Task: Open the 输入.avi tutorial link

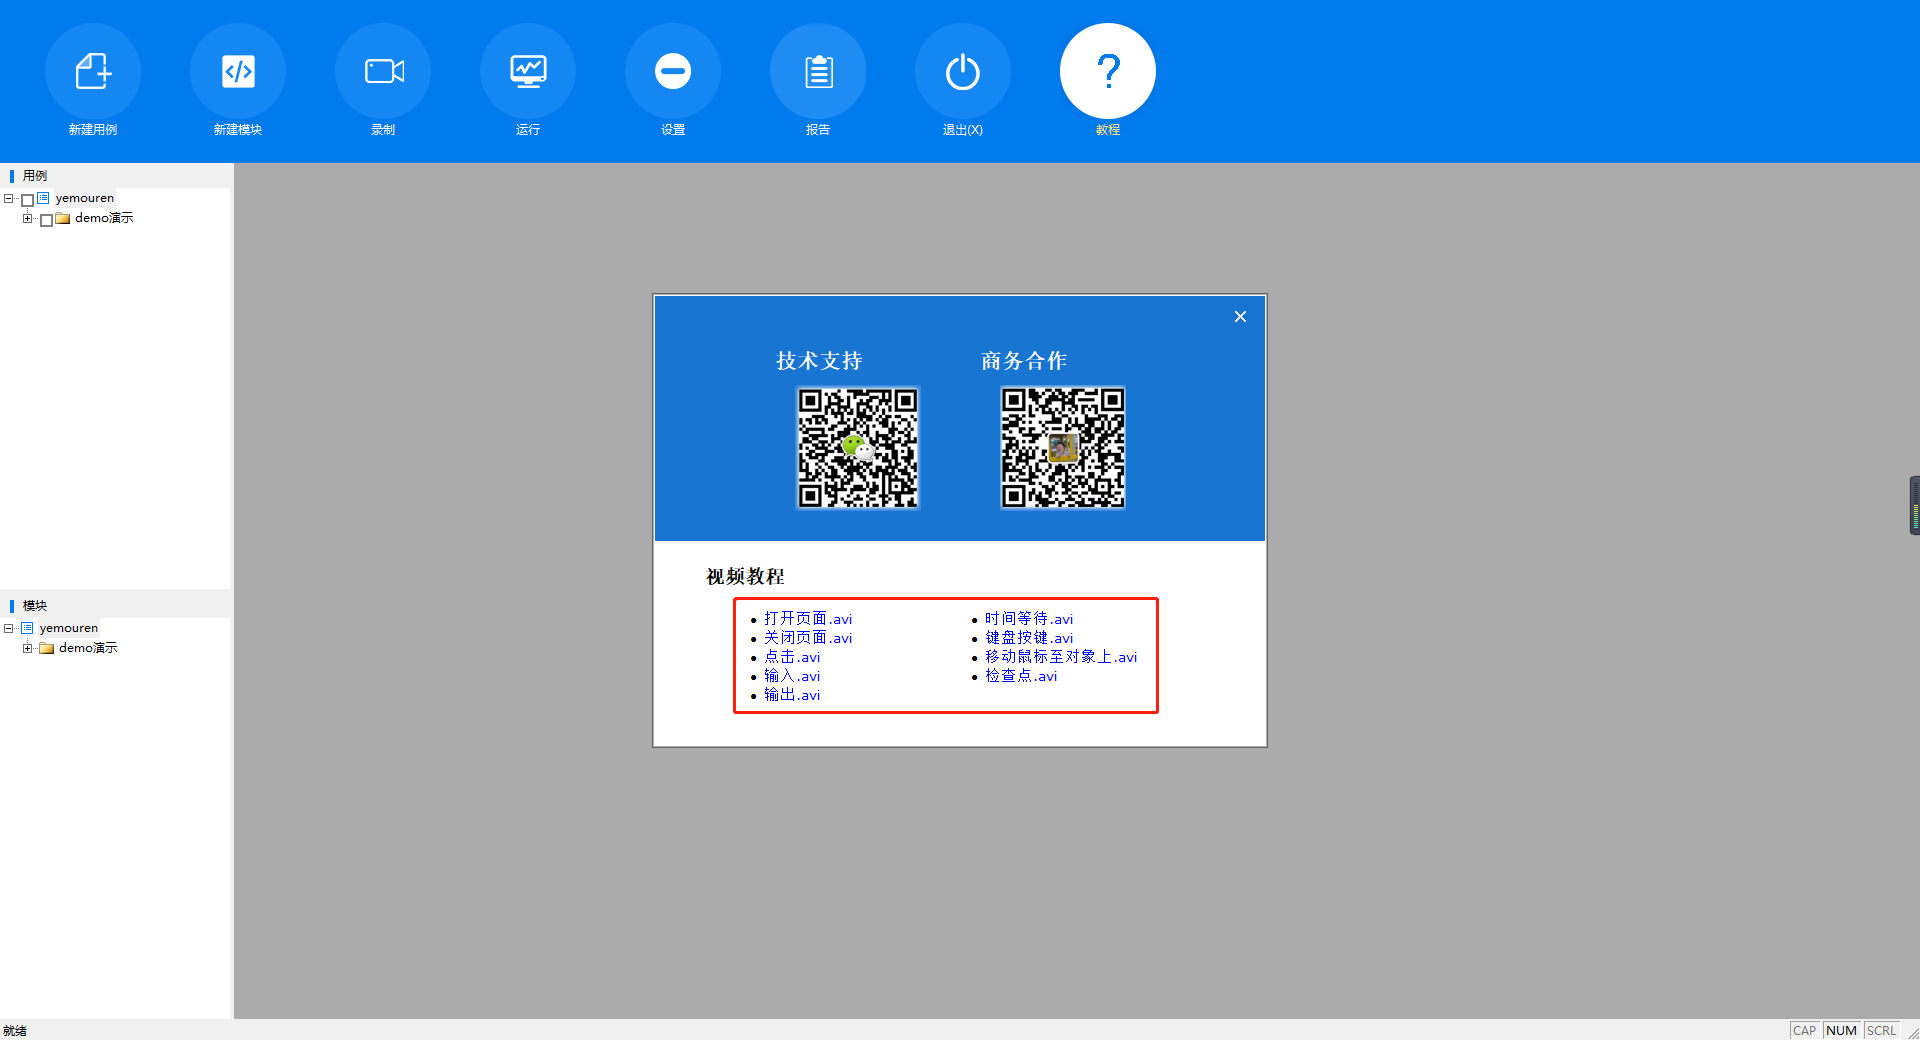Action: pyautogui.click(x=792, y=676)
